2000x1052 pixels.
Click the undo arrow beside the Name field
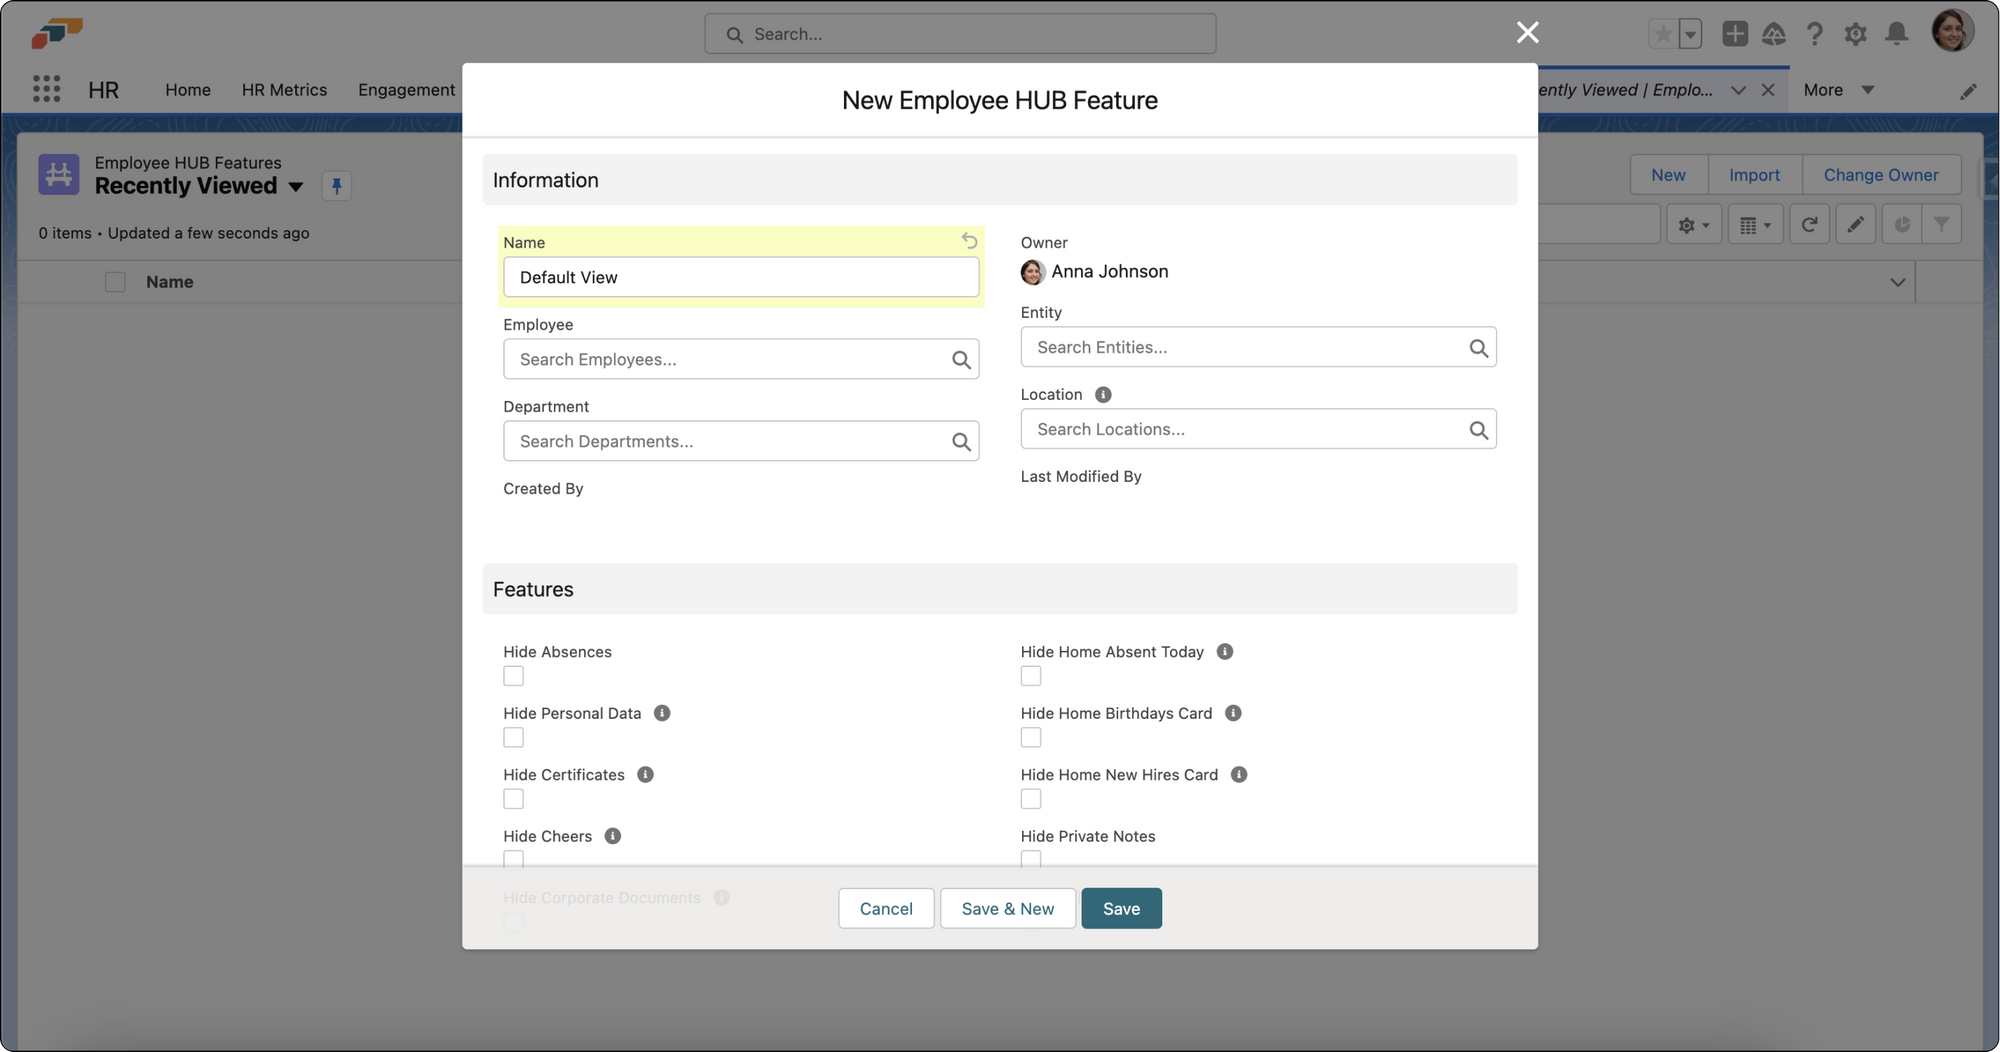(x=969, y=241)
